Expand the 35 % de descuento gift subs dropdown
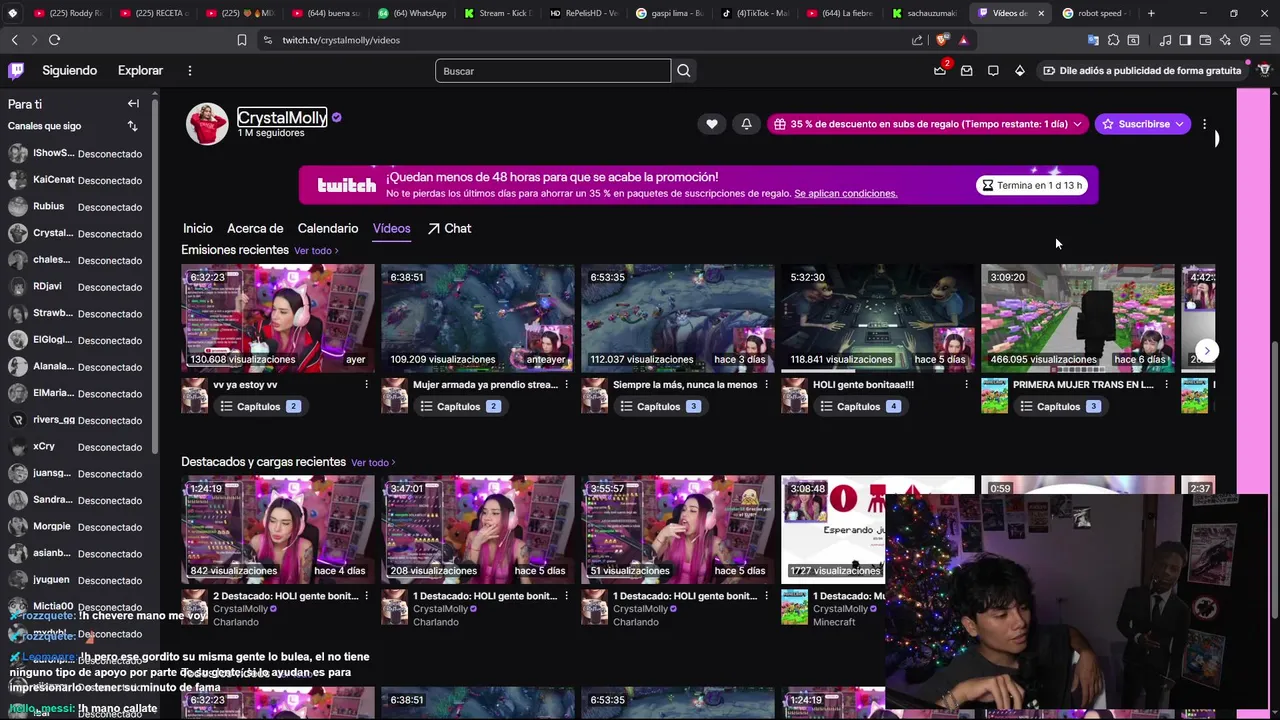The width and height of the screenshot is (1280, 720). [929, 124]
